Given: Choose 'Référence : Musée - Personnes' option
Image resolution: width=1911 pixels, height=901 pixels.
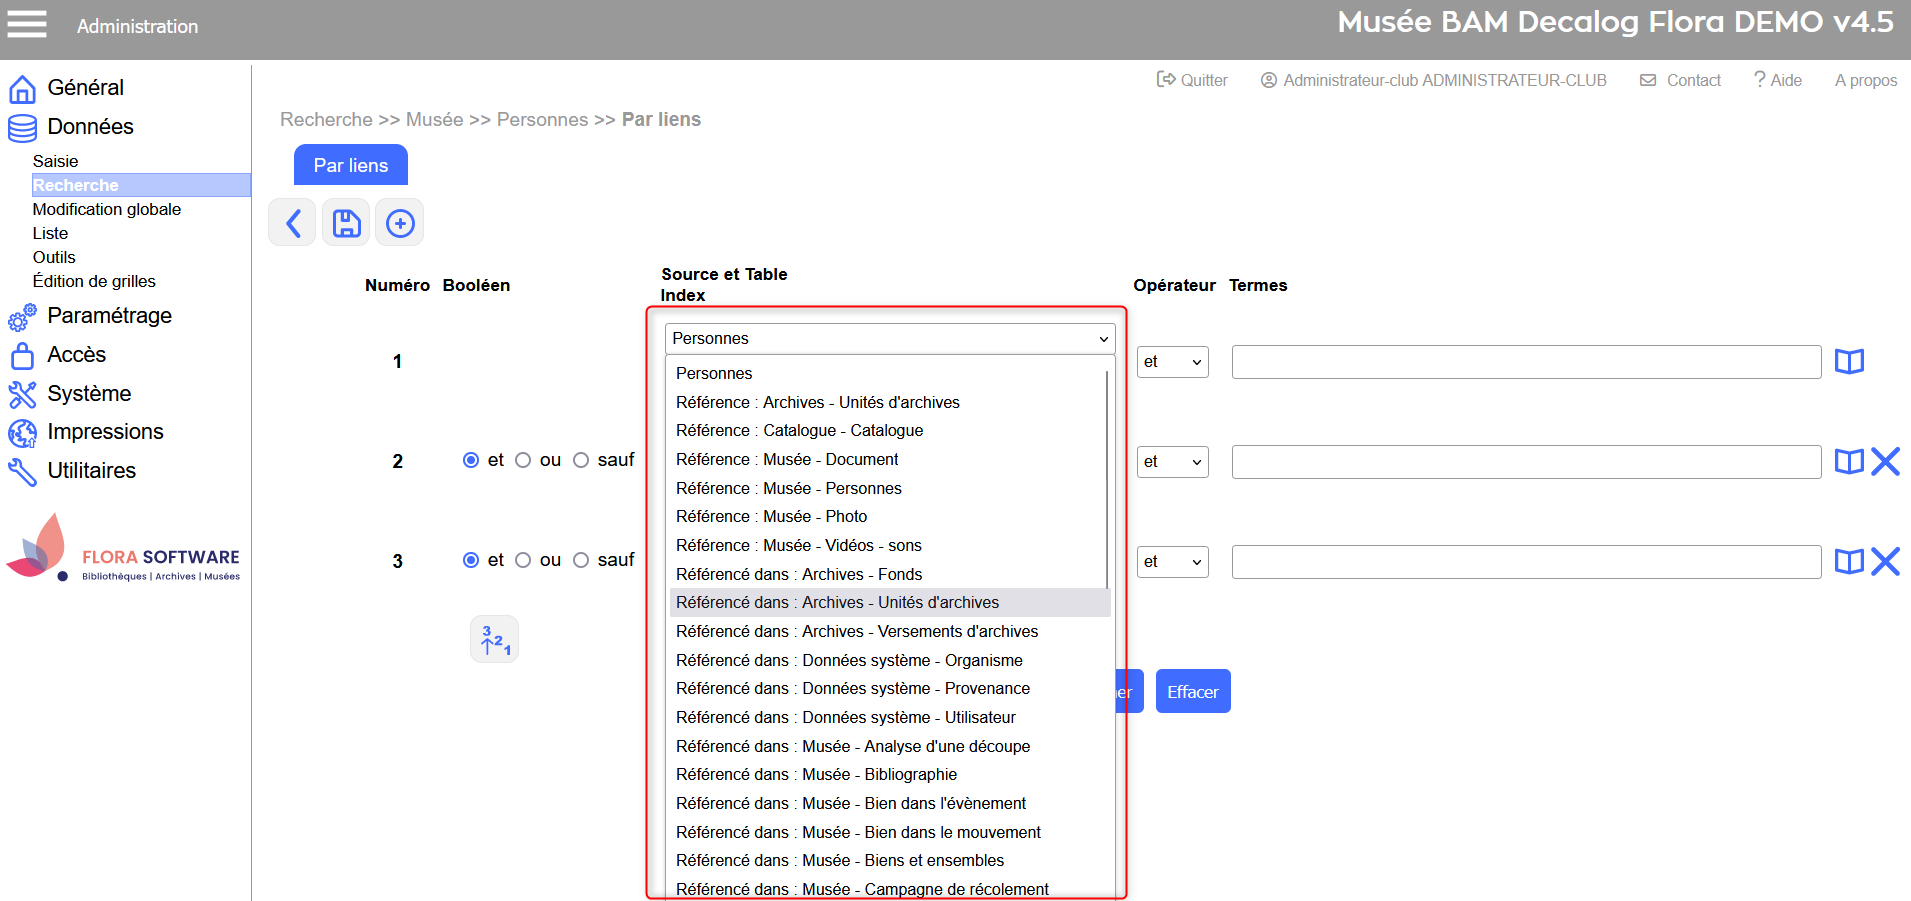Looking at the screenshot, I should click(888, 488).
